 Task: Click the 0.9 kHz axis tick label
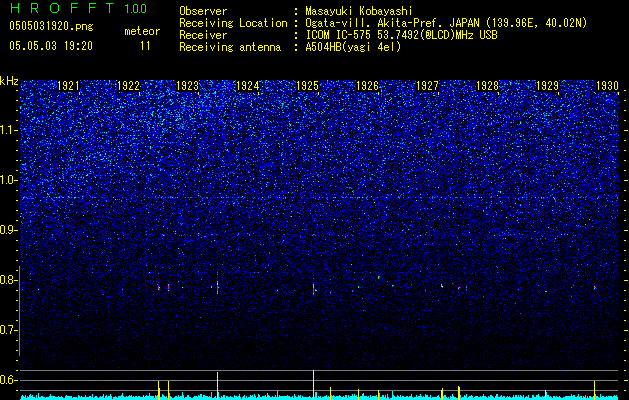tap(8, 230)
